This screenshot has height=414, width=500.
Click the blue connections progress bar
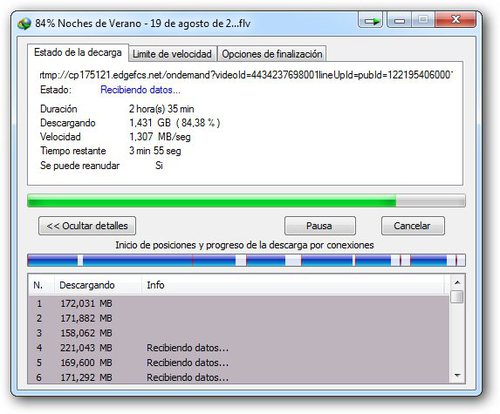(x=246, y=260)
